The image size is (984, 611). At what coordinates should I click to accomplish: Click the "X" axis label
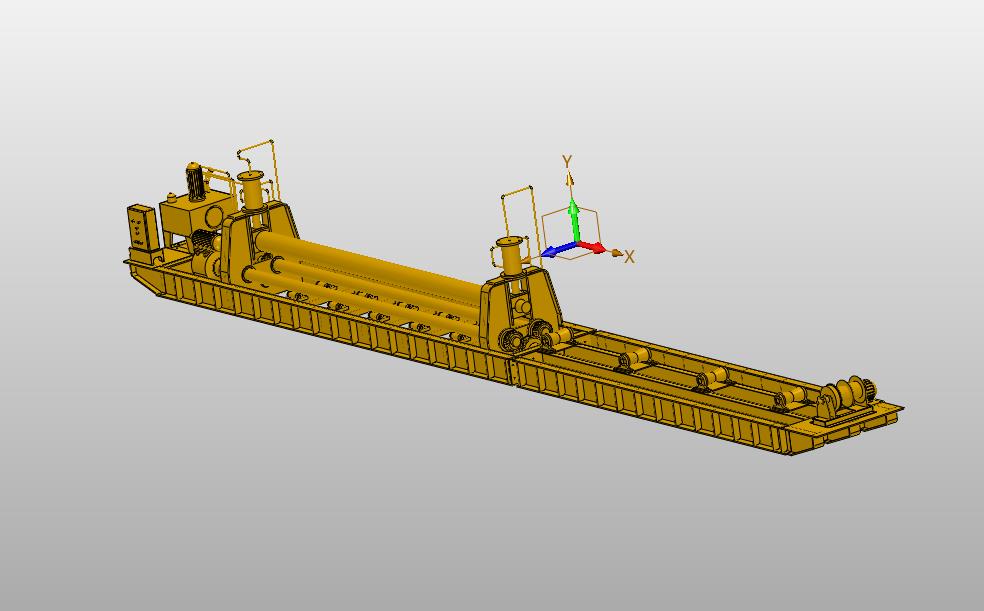click(x=629, y=257)
